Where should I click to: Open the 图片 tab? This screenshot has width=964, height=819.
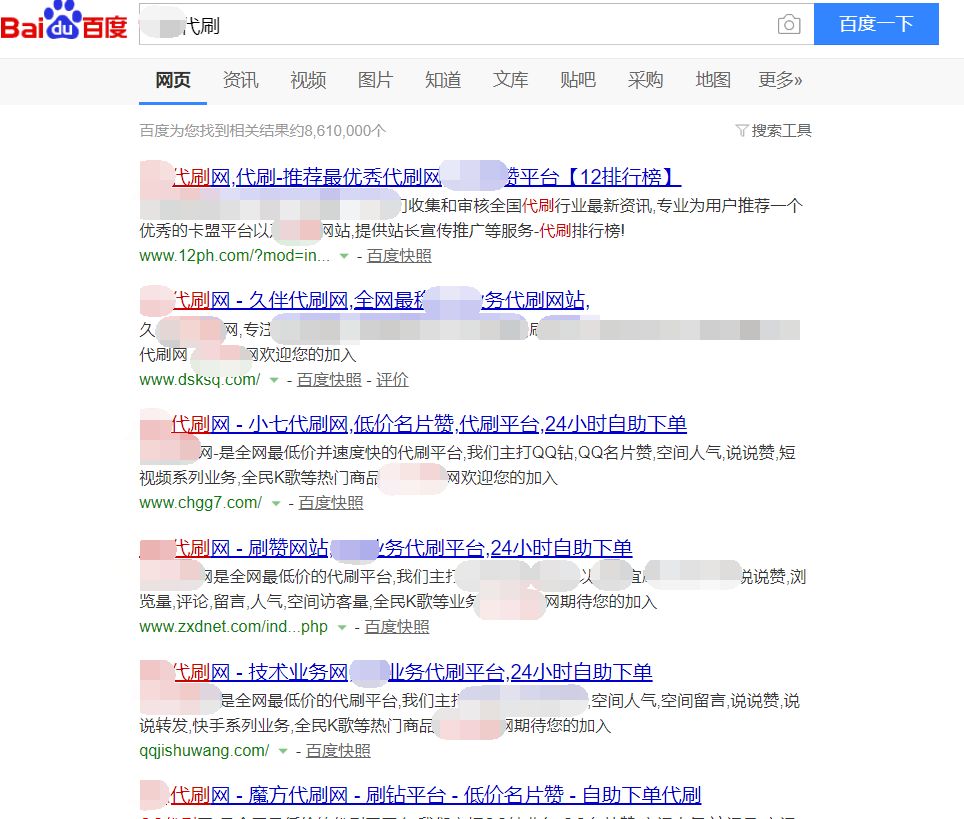tap(375, 80)
